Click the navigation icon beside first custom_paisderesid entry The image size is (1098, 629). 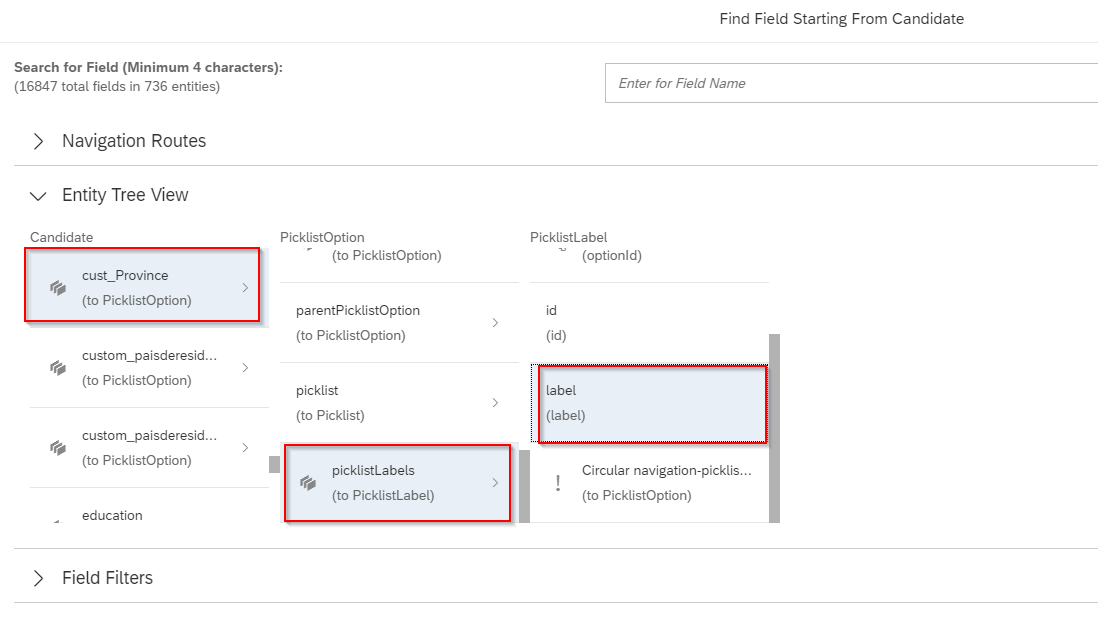pos(57,368)
